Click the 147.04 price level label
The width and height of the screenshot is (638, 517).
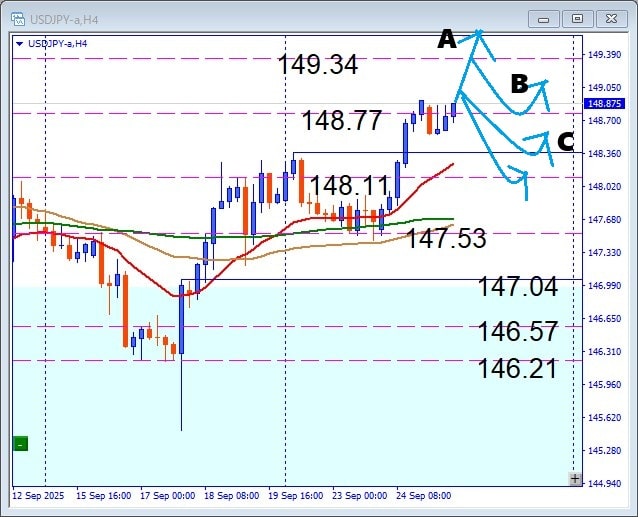(x=517, y=287)
